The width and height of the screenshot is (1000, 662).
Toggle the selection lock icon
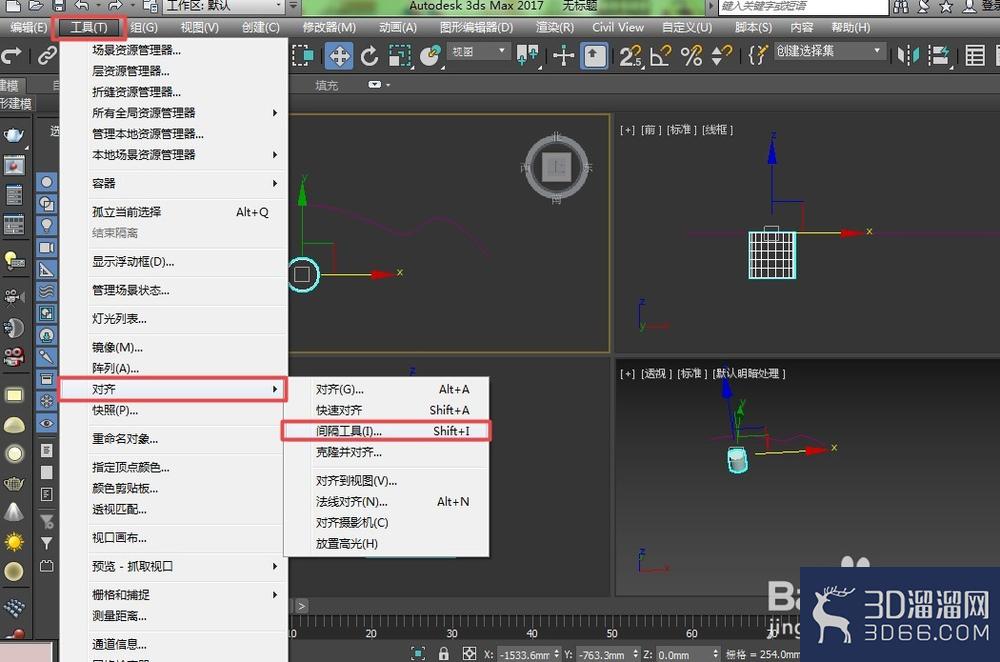pos(444,654)
